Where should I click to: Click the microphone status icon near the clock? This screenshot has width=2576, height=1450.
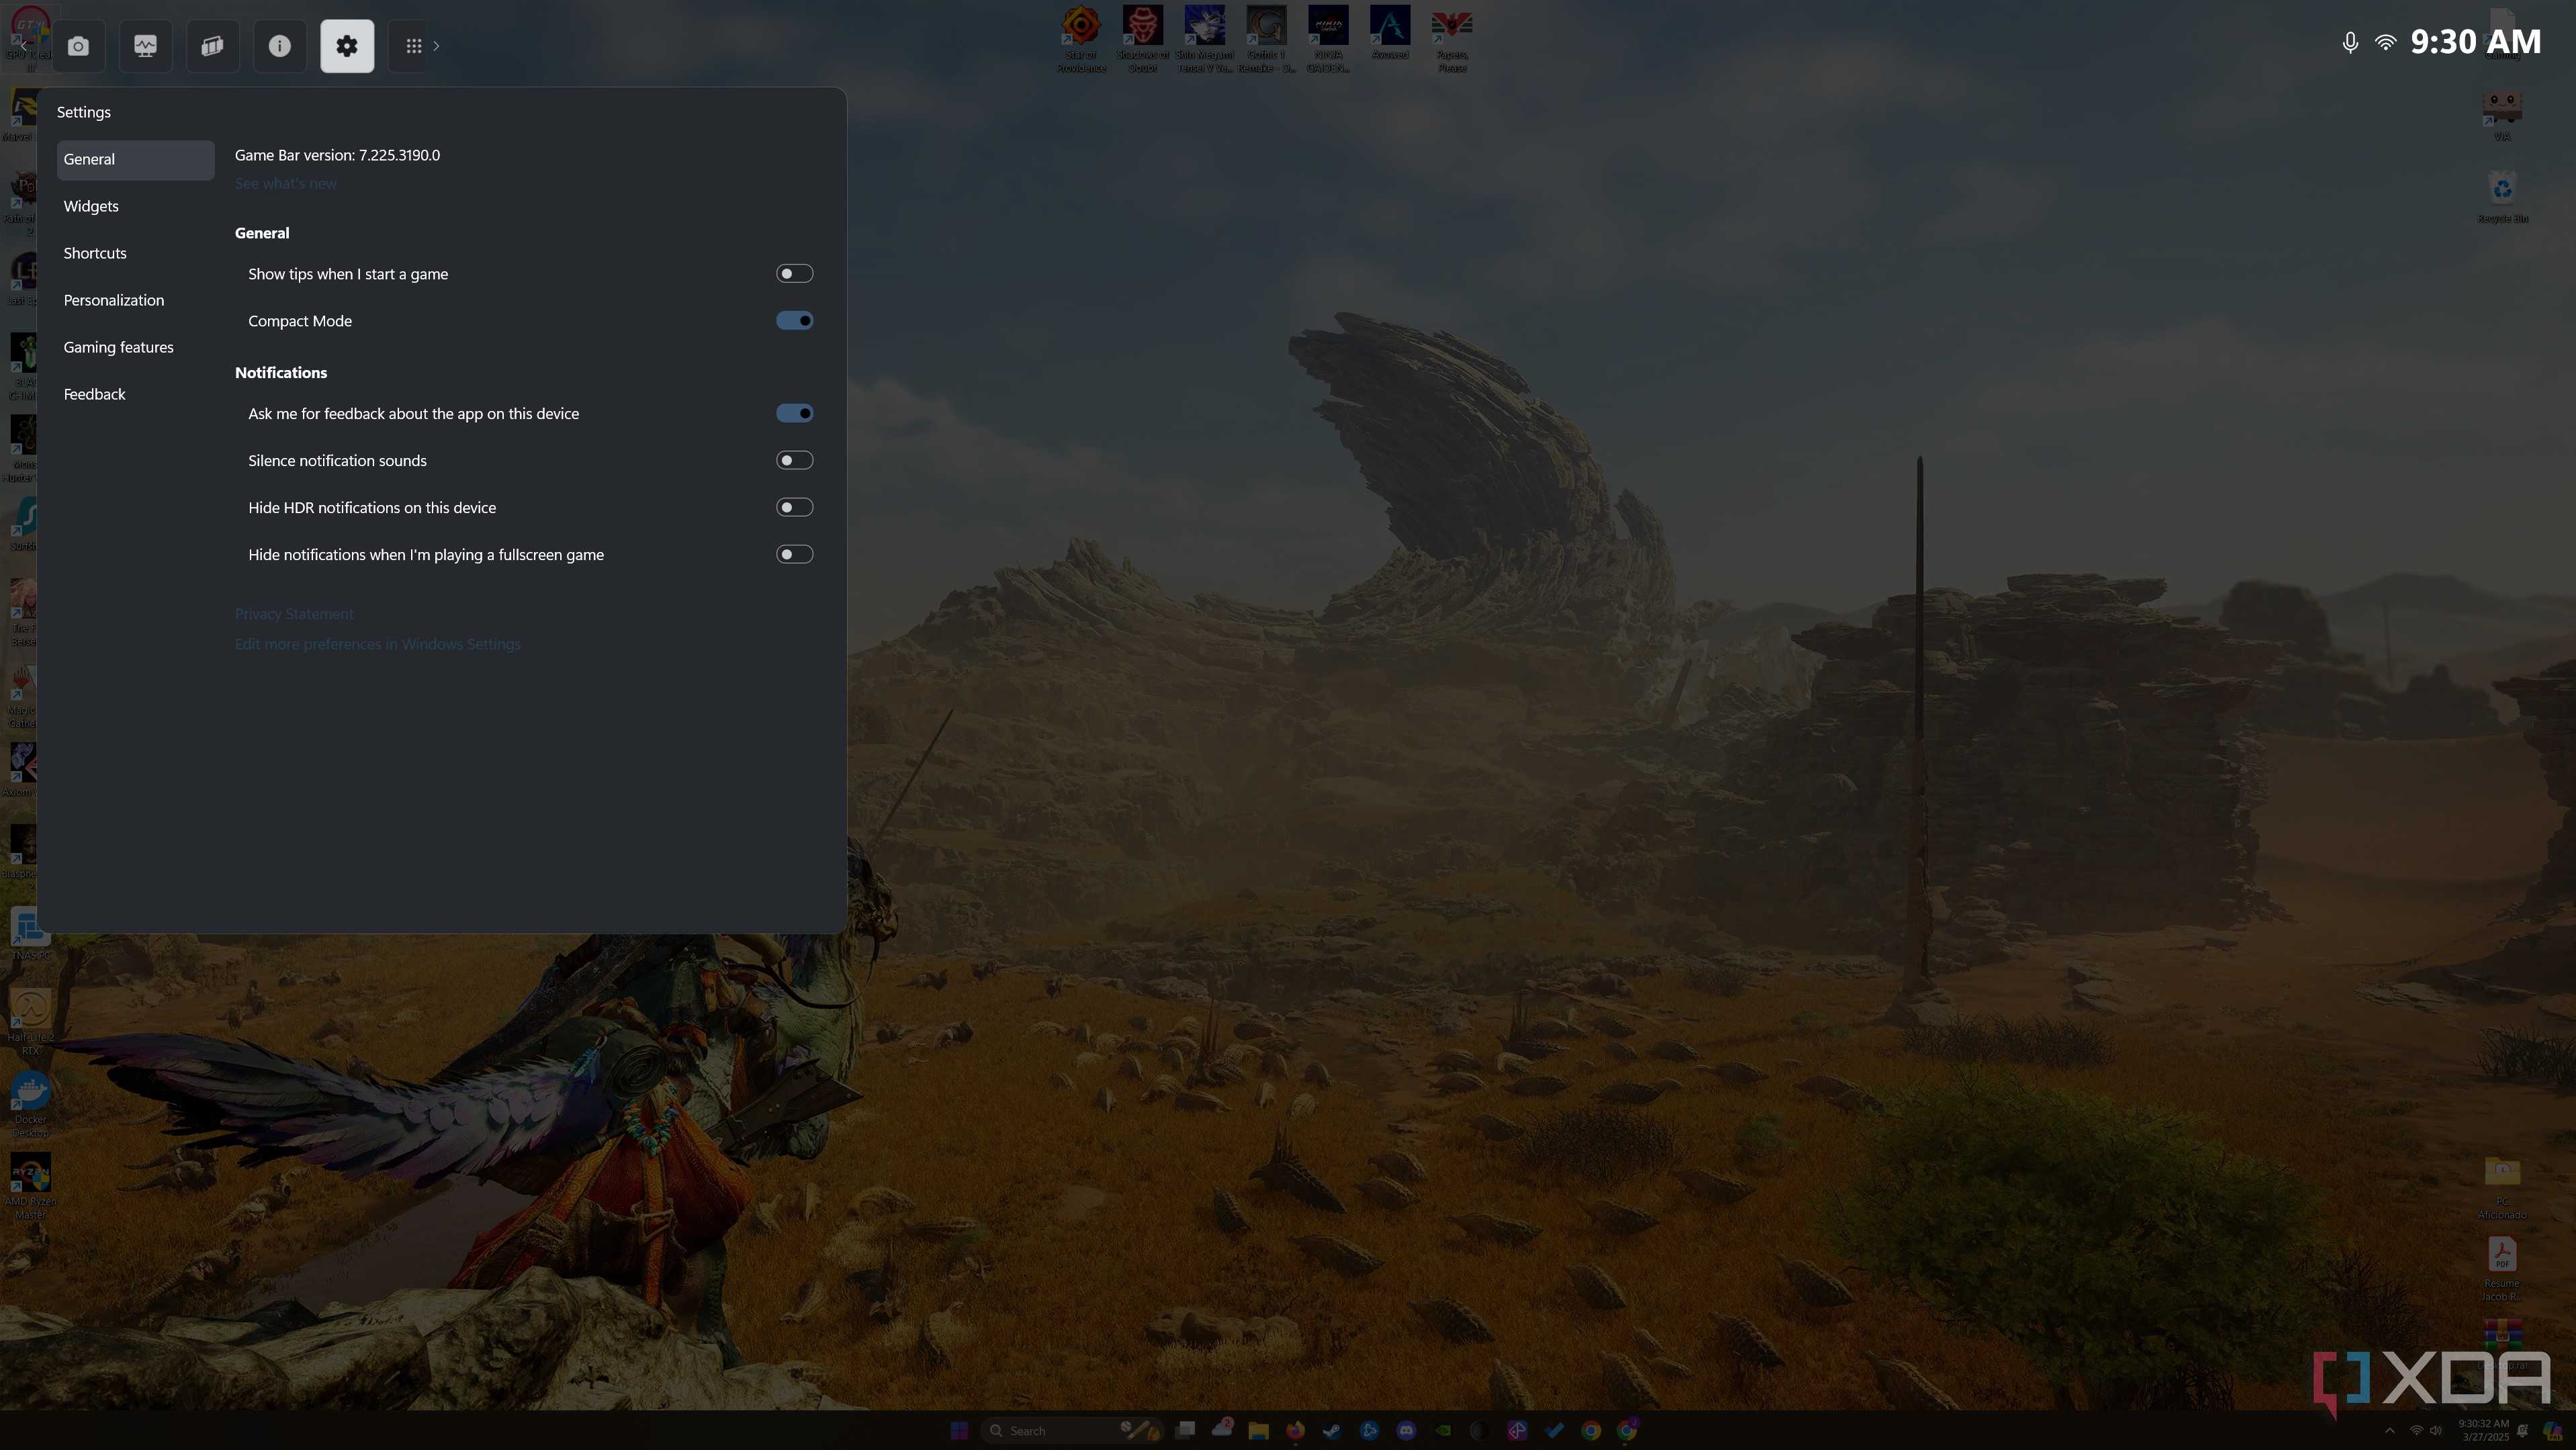tap(2350, 42)
